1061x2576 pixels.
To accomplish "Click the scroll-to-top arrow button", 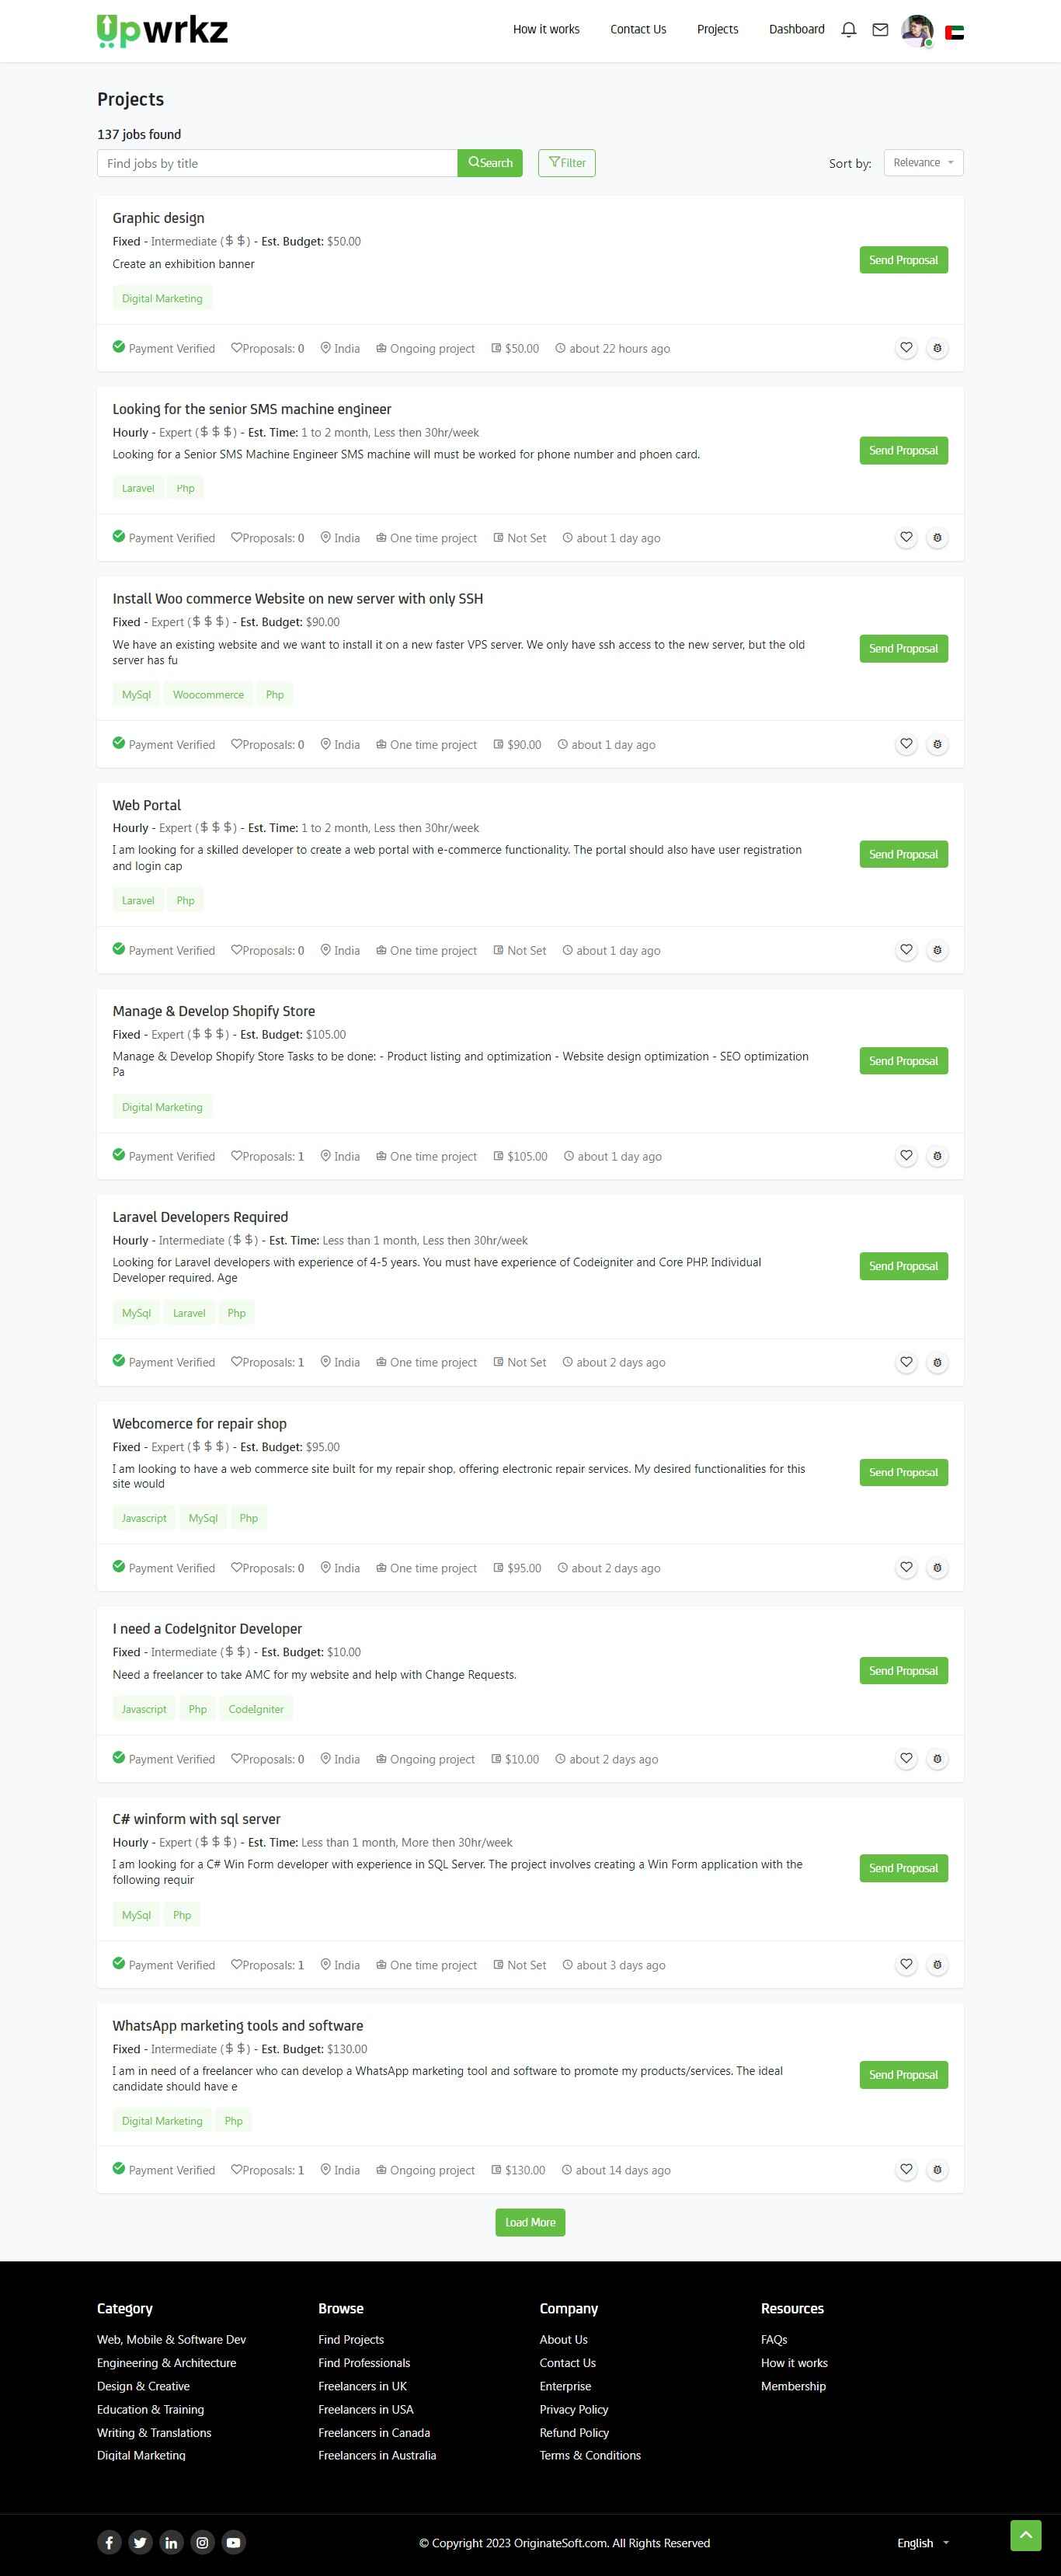I will point(1025,2535).
